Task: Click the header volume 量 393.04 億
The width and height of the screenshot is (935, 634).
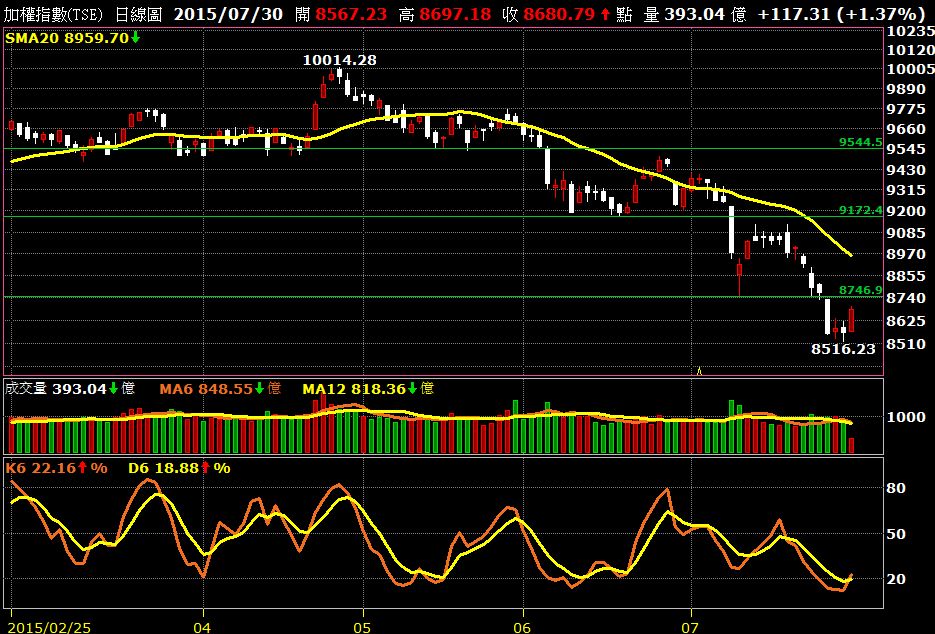Action: click(x=695, y=14)
